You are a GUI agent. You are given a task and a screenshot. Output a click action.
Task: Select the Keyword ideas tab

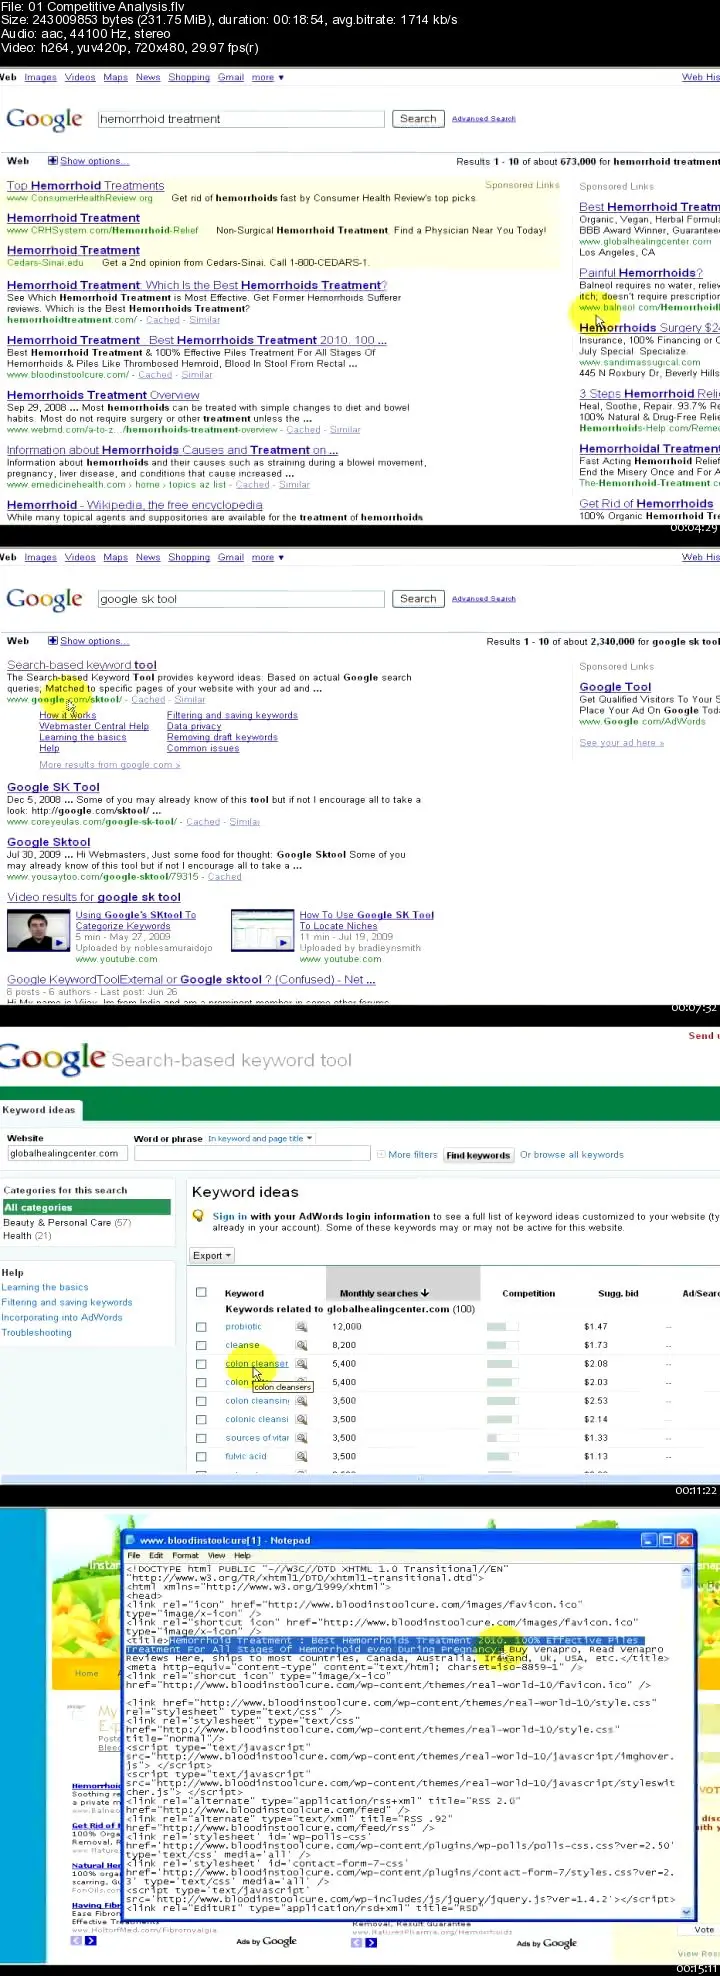pos(39,1110)
